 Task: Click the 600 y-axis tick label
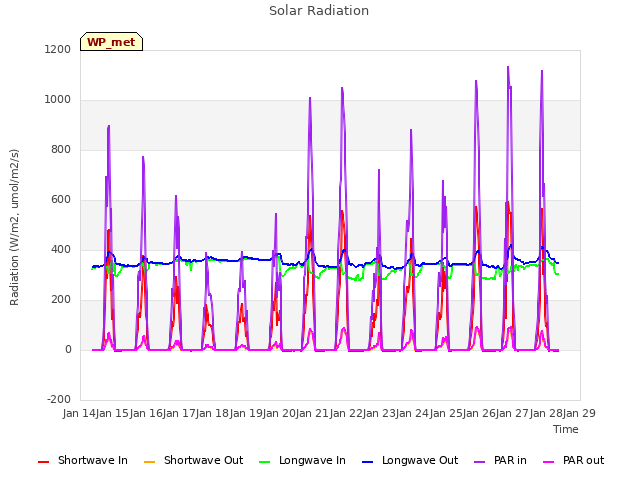coord(61,200)
